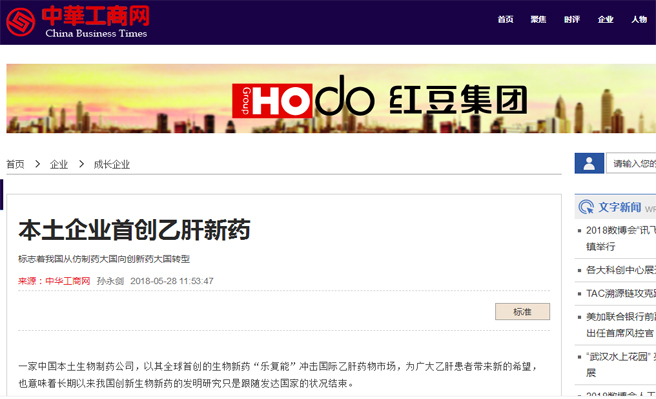
Task: Open the 首页 top navigation item
Action: coord(505,20)
